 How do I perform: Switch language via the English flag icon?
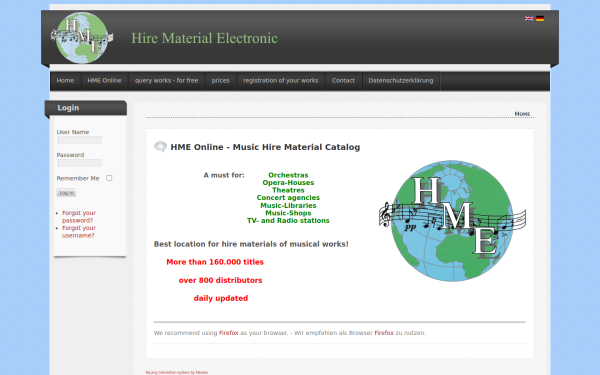(x=529, y=18)
